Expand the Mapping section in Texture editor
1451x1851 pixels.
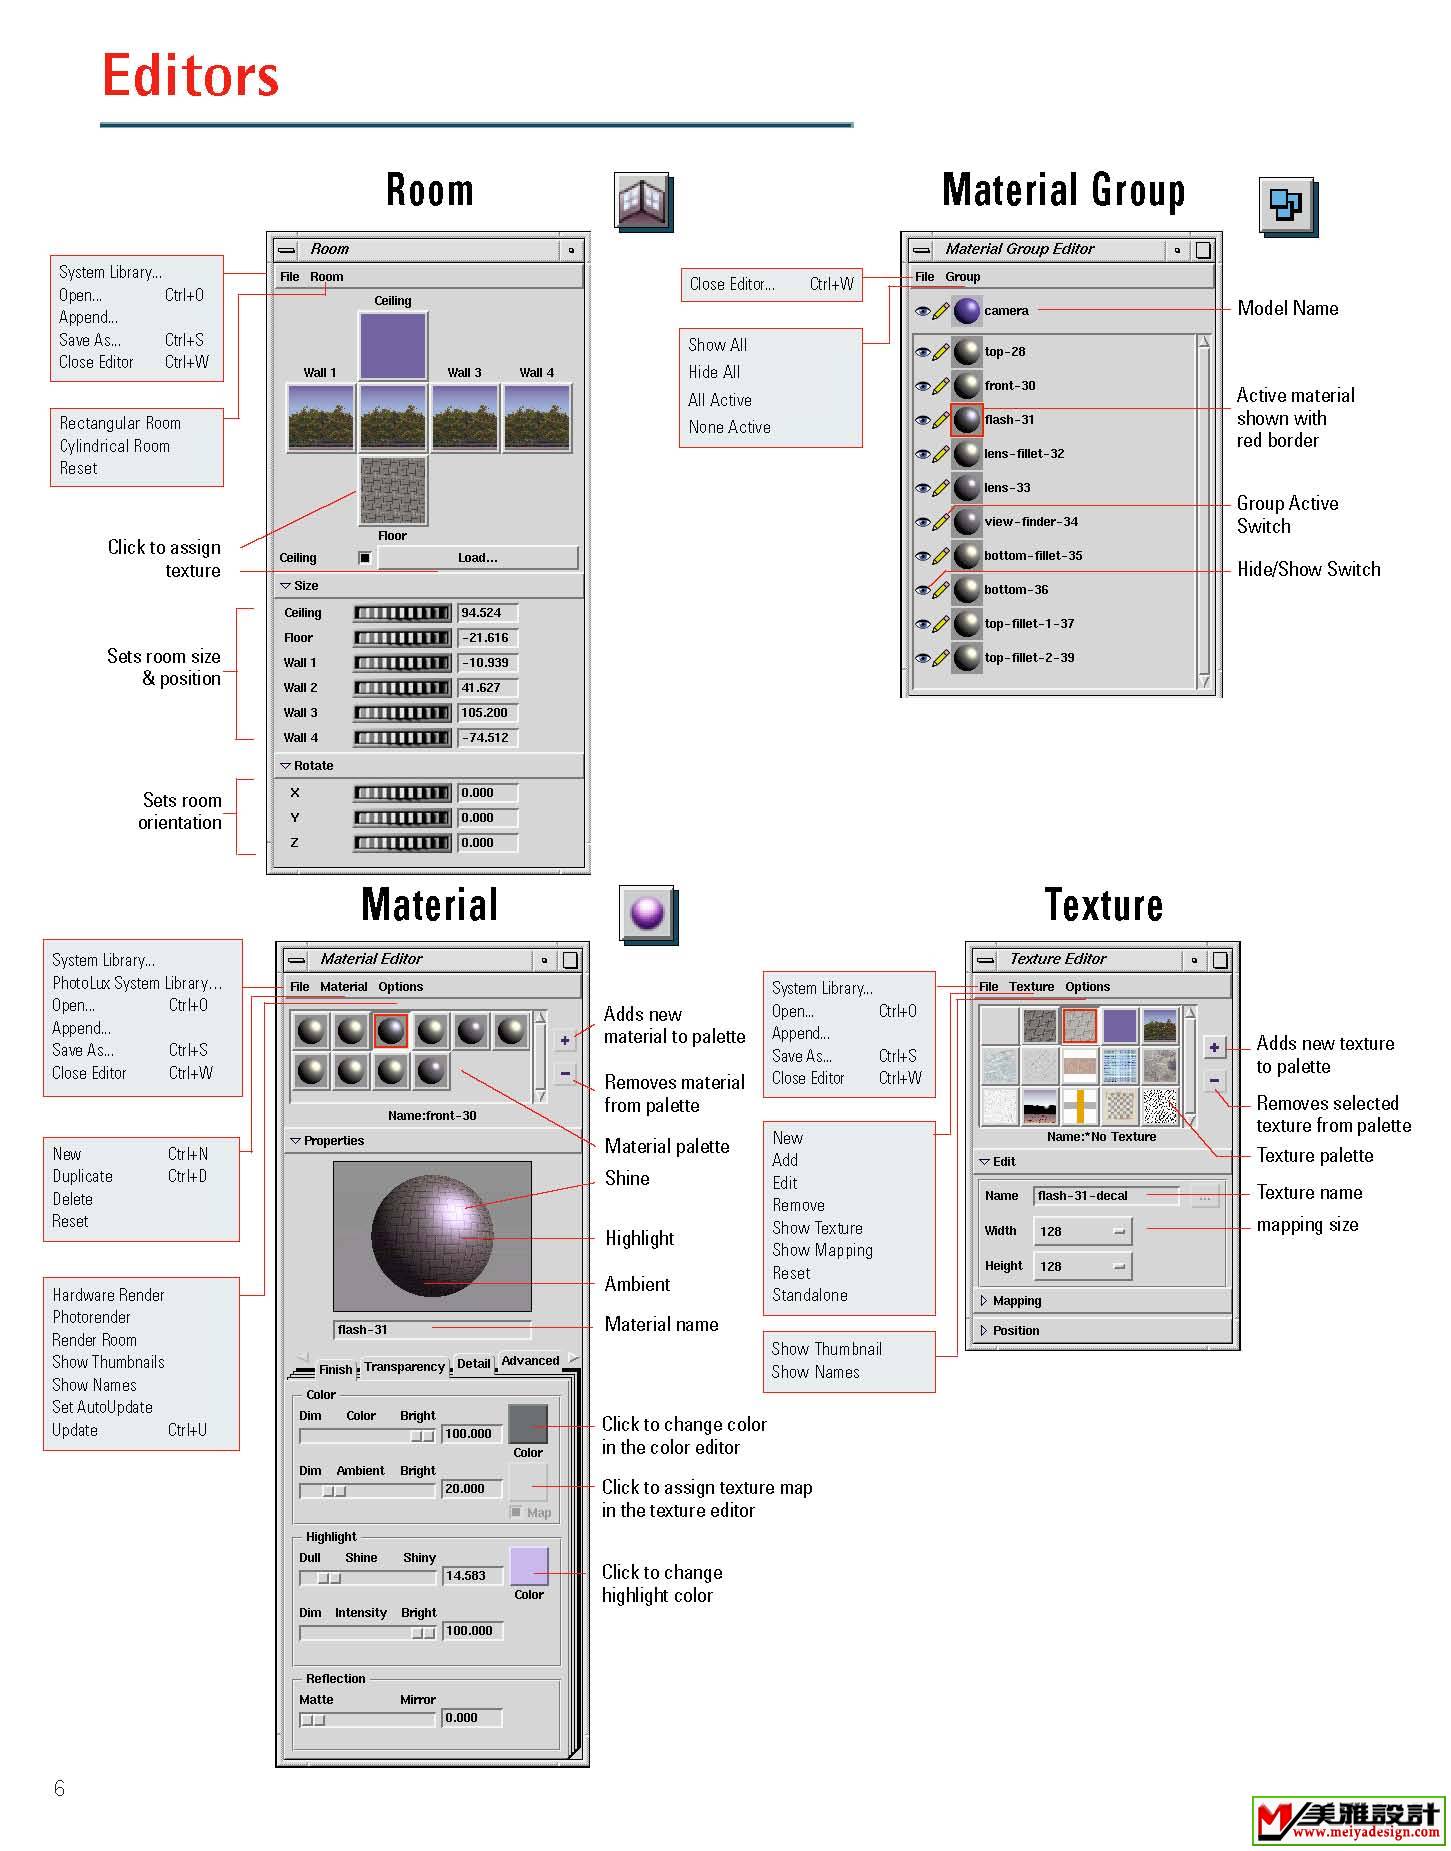984,1301
